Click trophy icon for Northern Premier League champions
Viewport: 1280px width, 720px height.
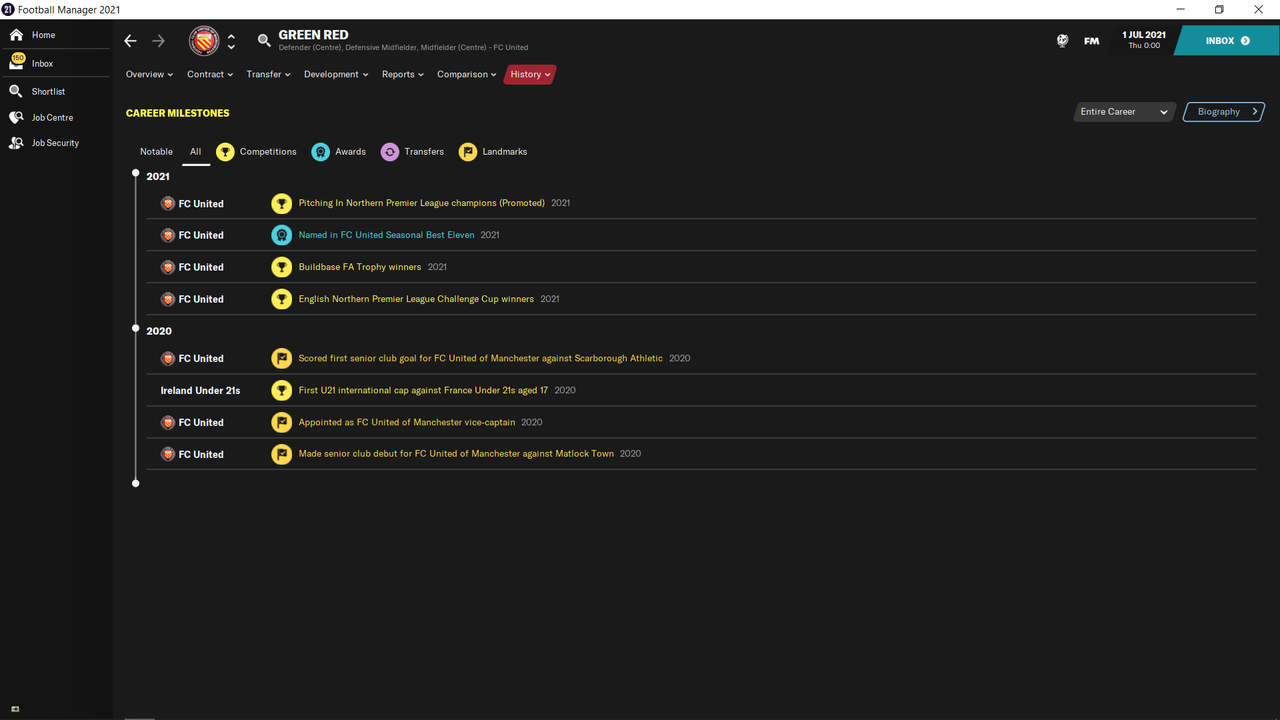point(282,203)
